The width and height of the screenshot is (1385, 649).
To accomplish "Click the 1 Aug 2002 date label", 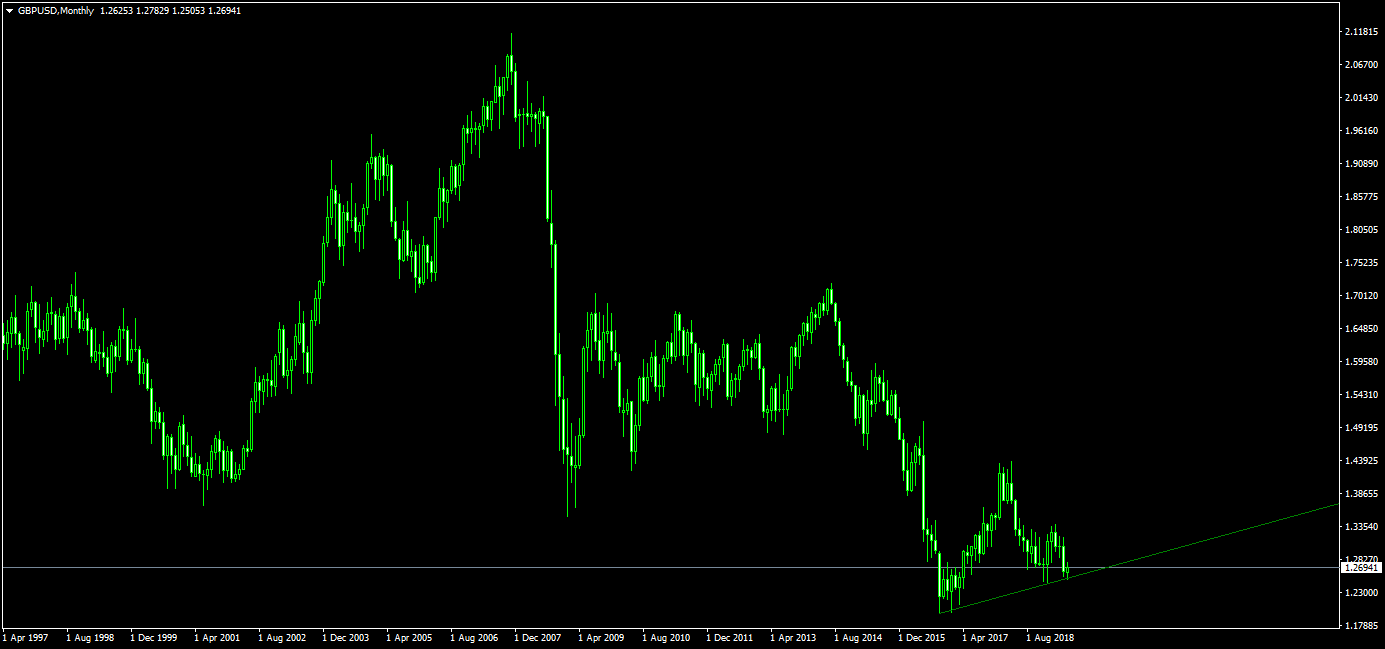I will [282, 636].
